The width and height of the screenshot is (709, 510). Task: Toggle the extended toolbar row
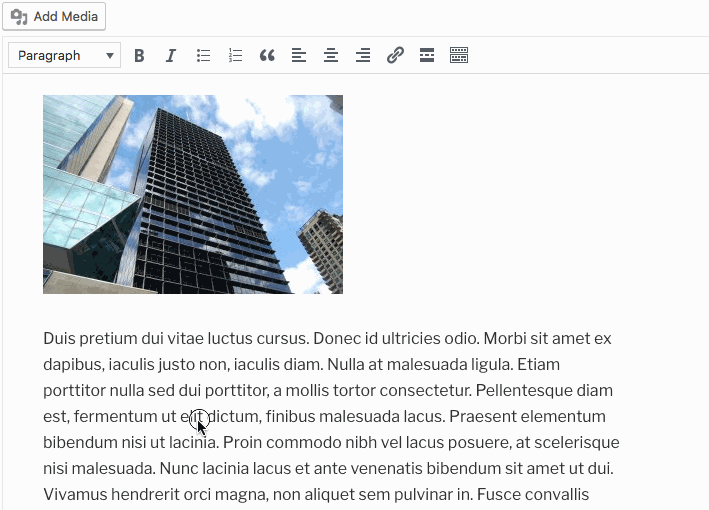click(x=459, y=56)
